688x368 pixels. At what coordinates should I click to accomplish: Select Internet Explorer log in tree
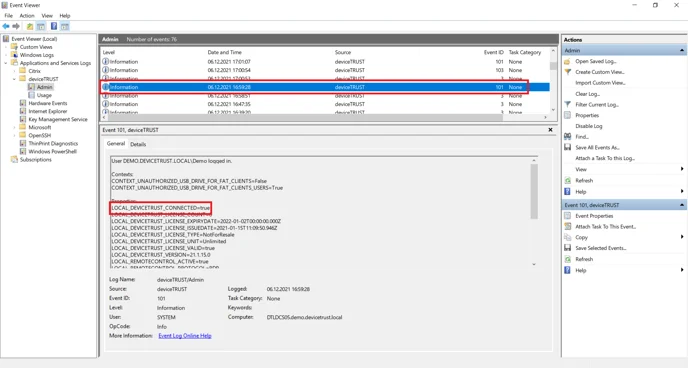pos(48,111)
